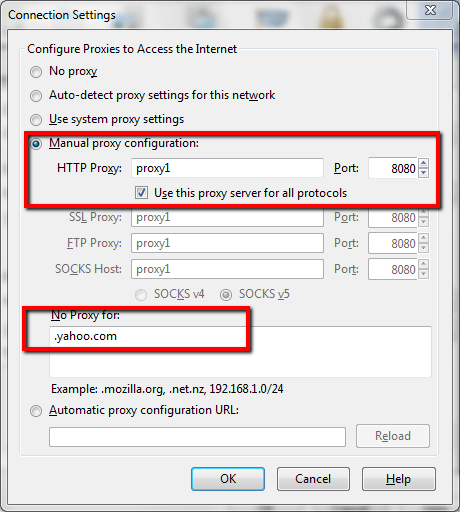Image resolution: width=460 pixels, height=512 pixels.
Task: Click the HTTP Proxy text field
Action: click(227, 168)
